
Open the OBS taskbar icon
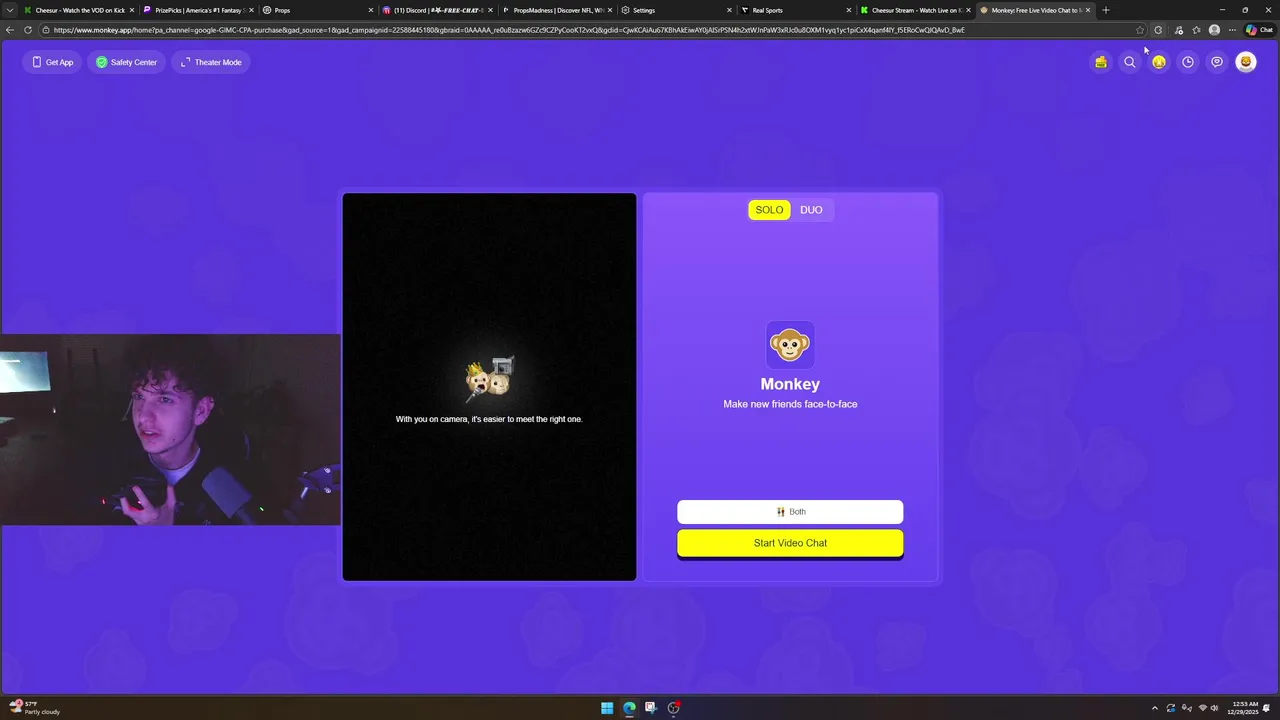coord(674,708)
